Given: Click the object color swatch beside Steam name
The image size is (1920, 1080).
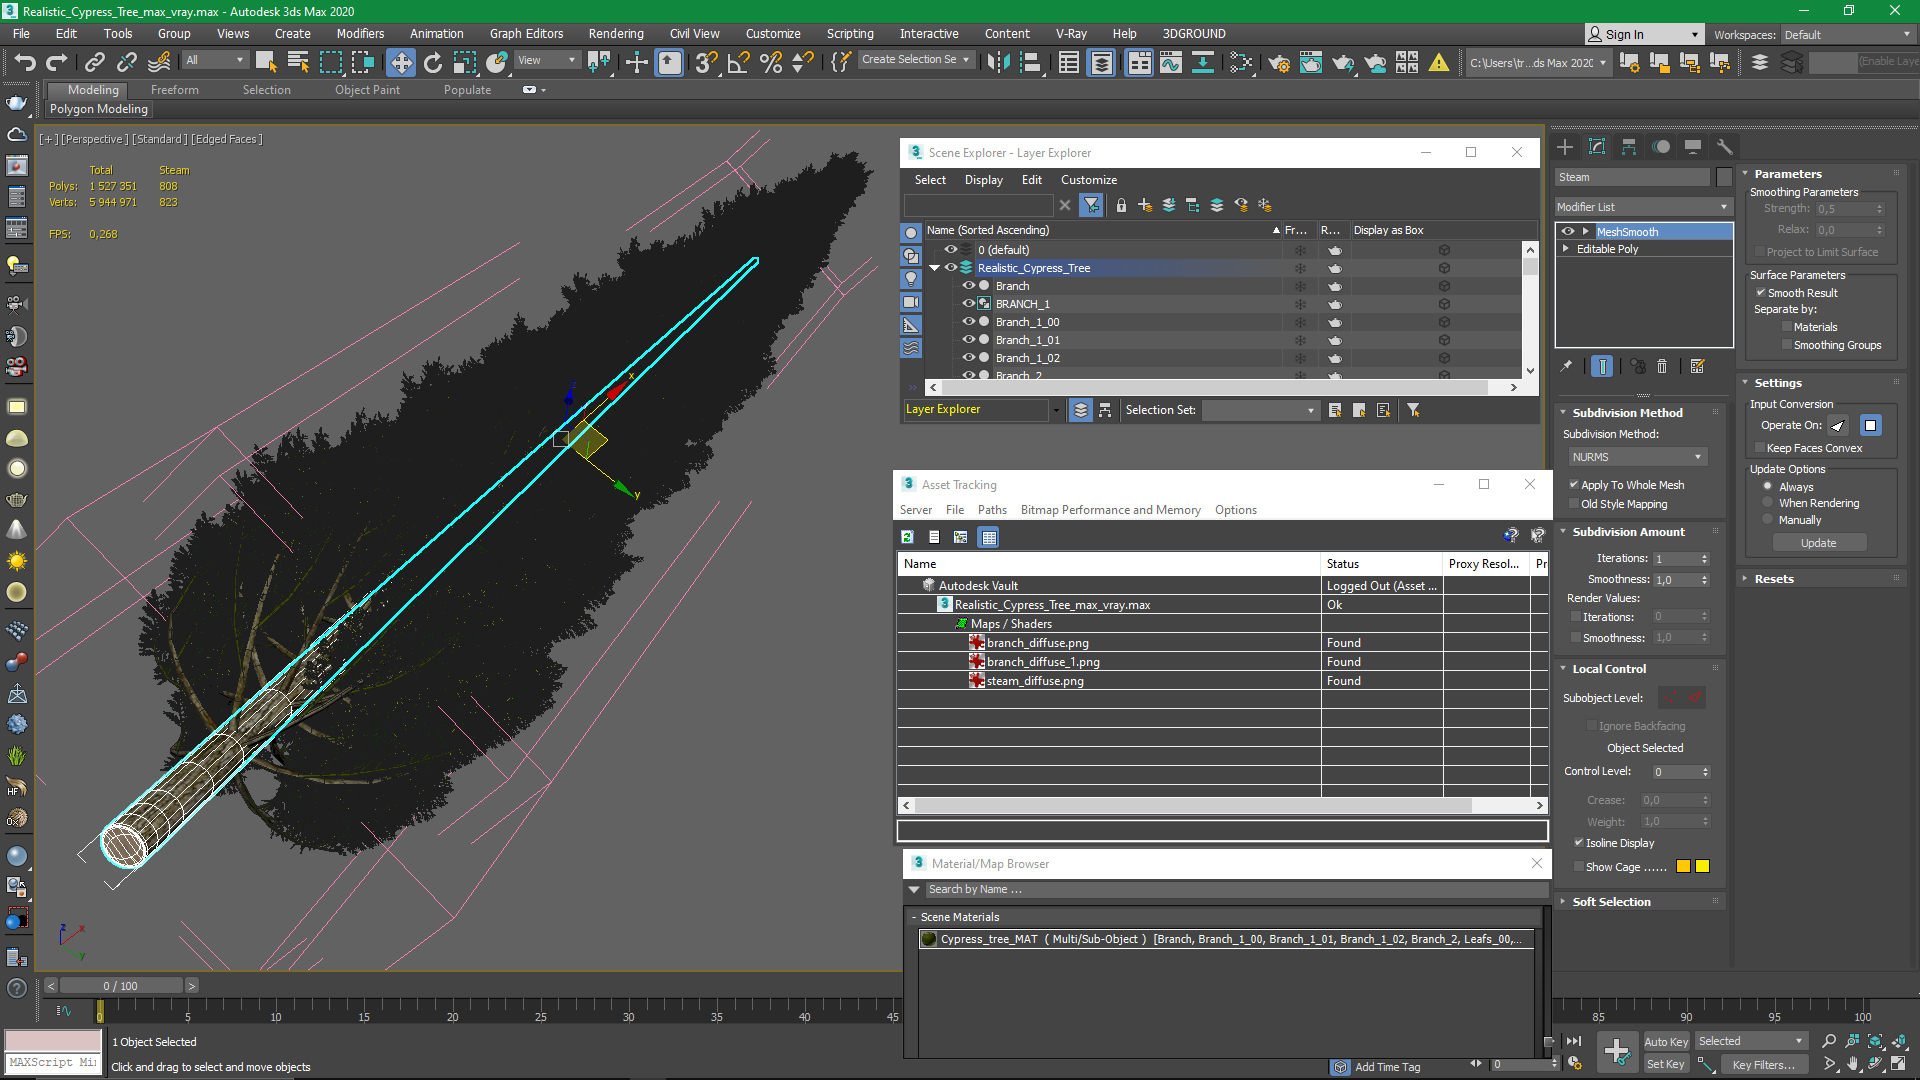Looking at the screenshot, I should [x=1724, y=177].
